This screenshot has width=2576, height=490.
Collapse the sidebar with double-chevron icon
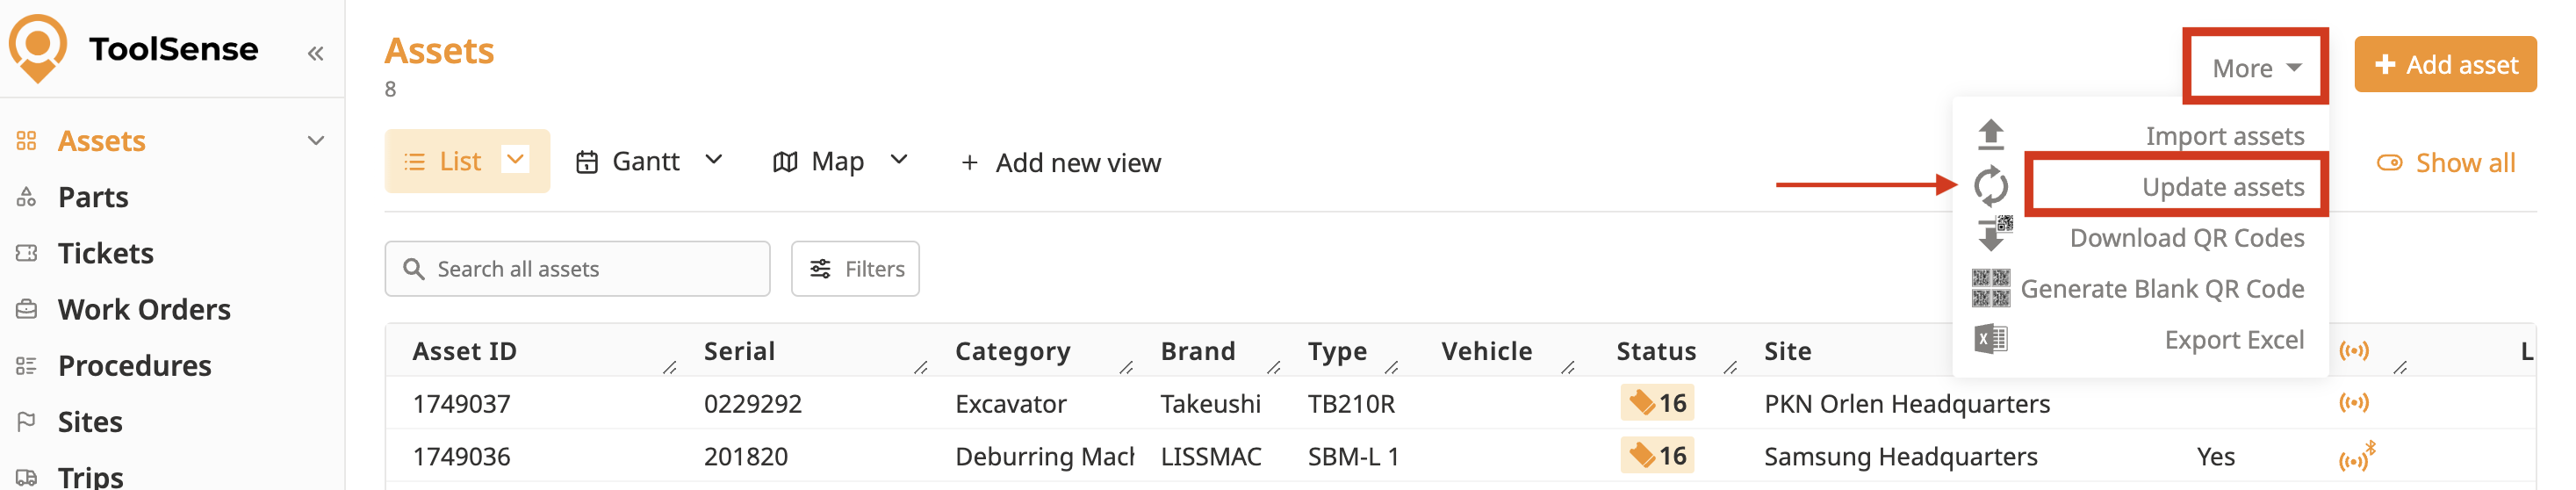pyautogui.click(x=315, y=53)
